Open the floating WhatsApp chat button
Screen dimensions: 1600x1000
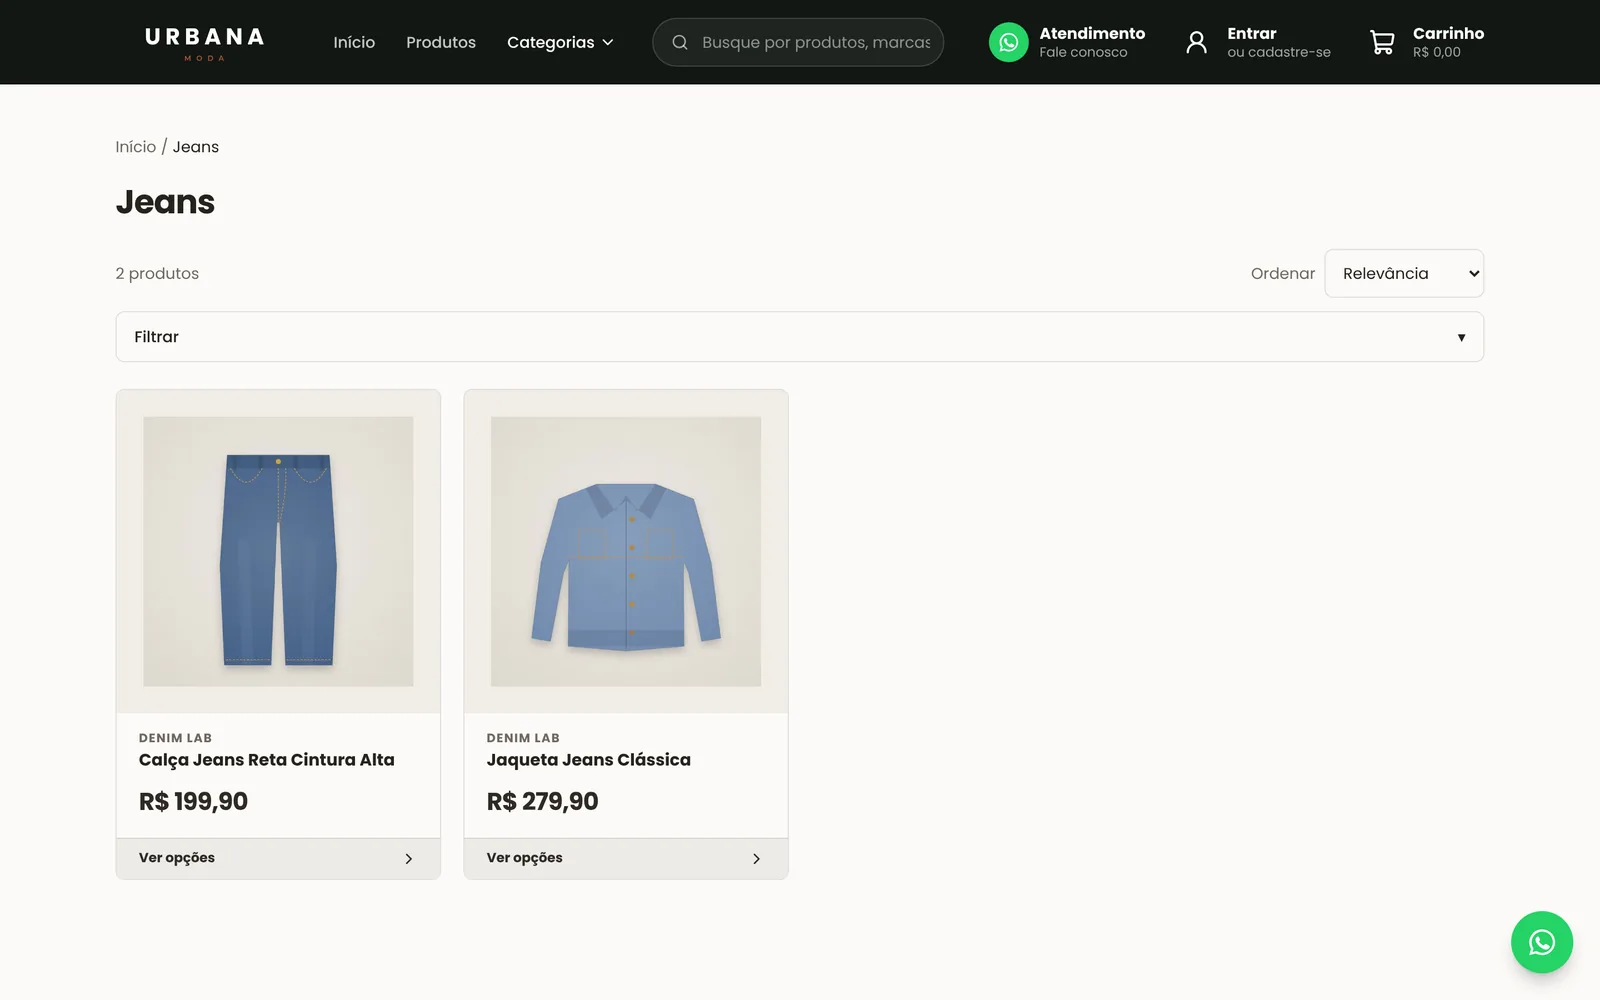click(1541, 942)
